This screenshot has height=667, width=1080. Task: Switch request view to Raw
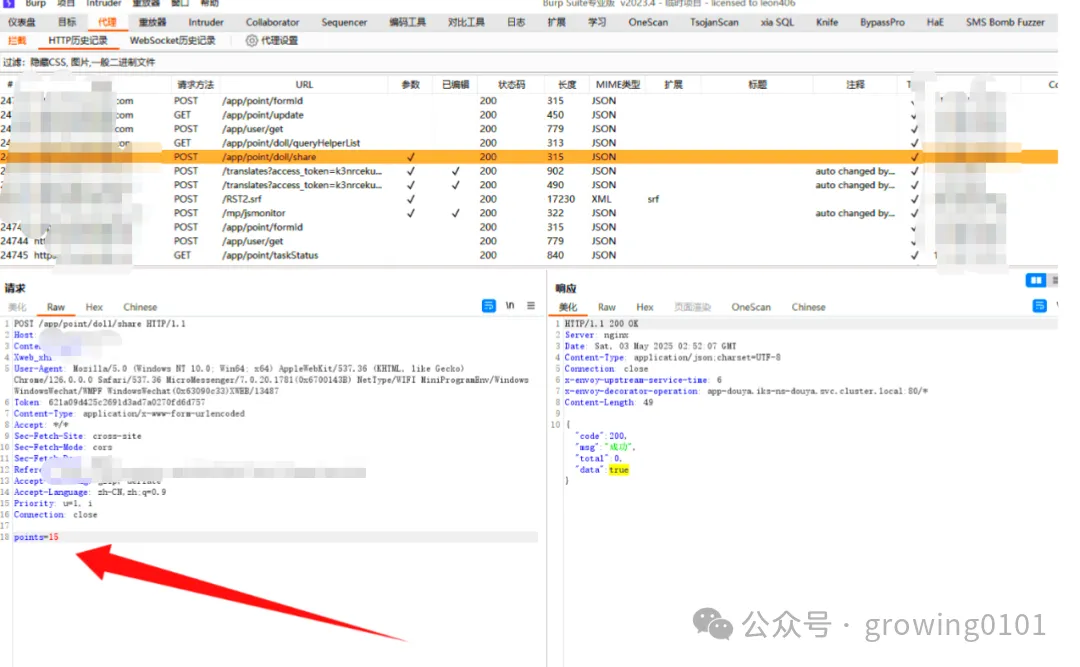(56, 307)
